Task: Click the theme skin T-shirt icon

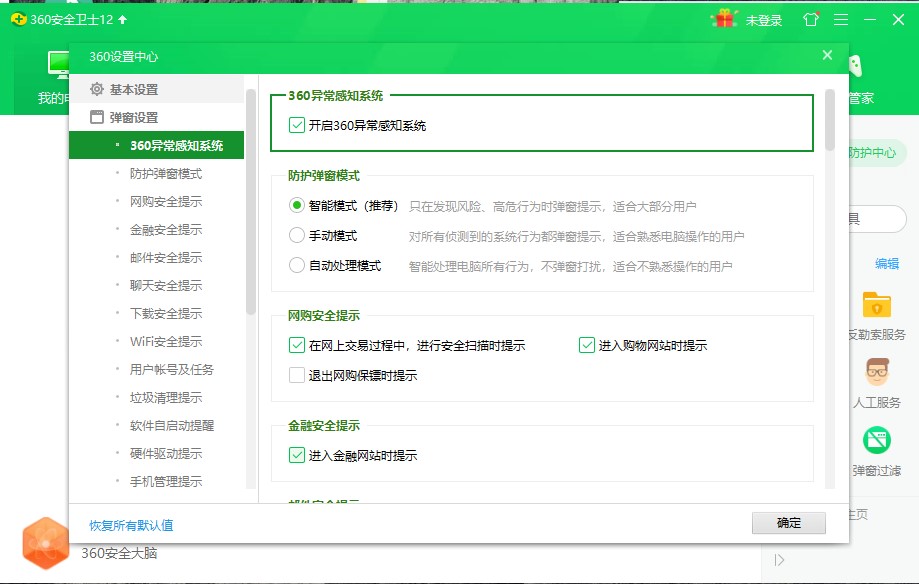Action: (810, 19)
